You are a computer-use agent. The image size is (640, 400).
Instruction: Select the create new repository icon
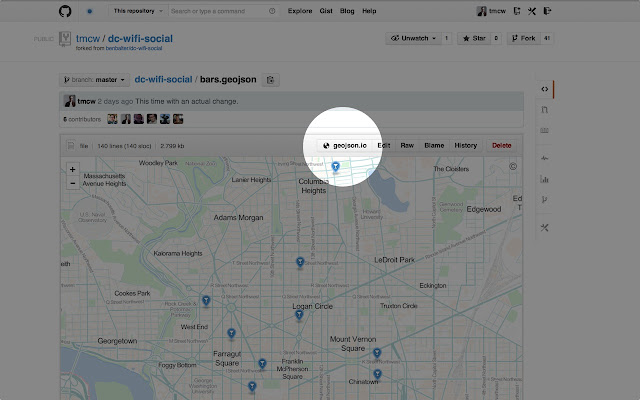click(x=517, y=11)
